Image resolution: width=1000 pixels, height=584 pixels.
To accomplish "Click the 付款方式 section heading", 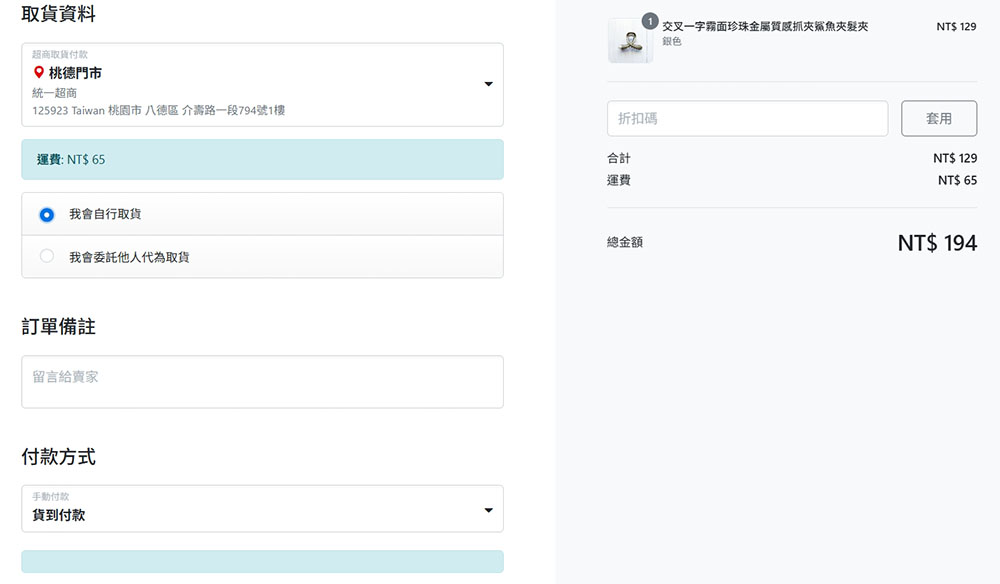I will click(x=58, y=456).
